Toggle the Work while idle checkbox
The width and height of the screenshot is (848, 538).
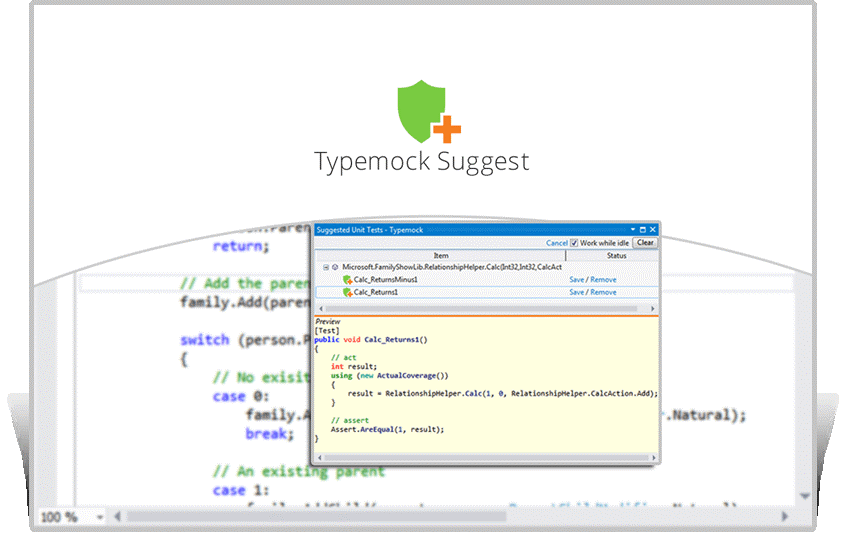click(x=574, y=243)
